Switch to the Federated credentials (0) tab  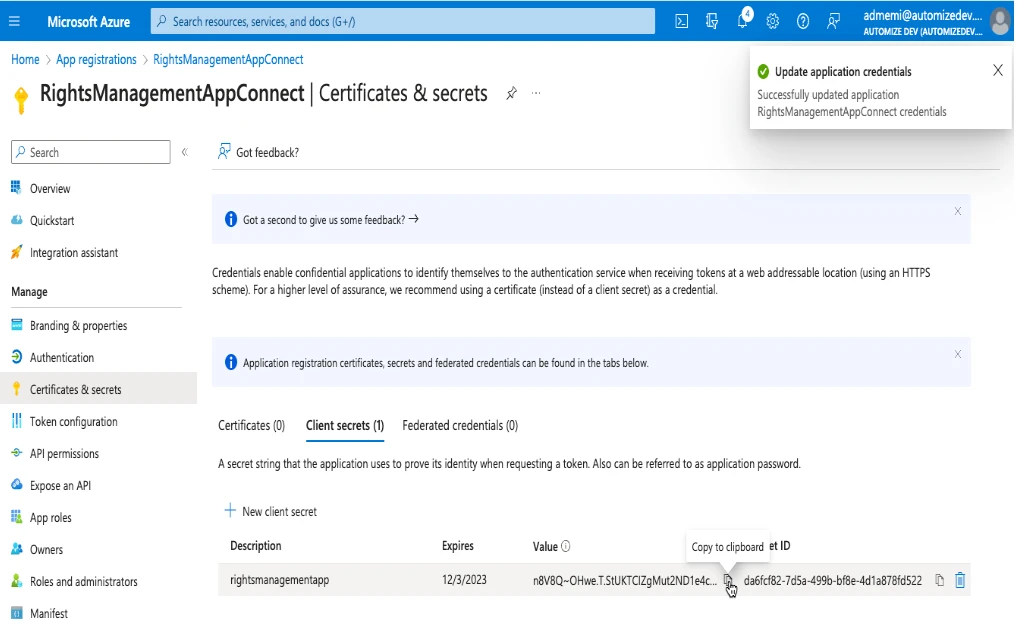[x=460, y=425]
